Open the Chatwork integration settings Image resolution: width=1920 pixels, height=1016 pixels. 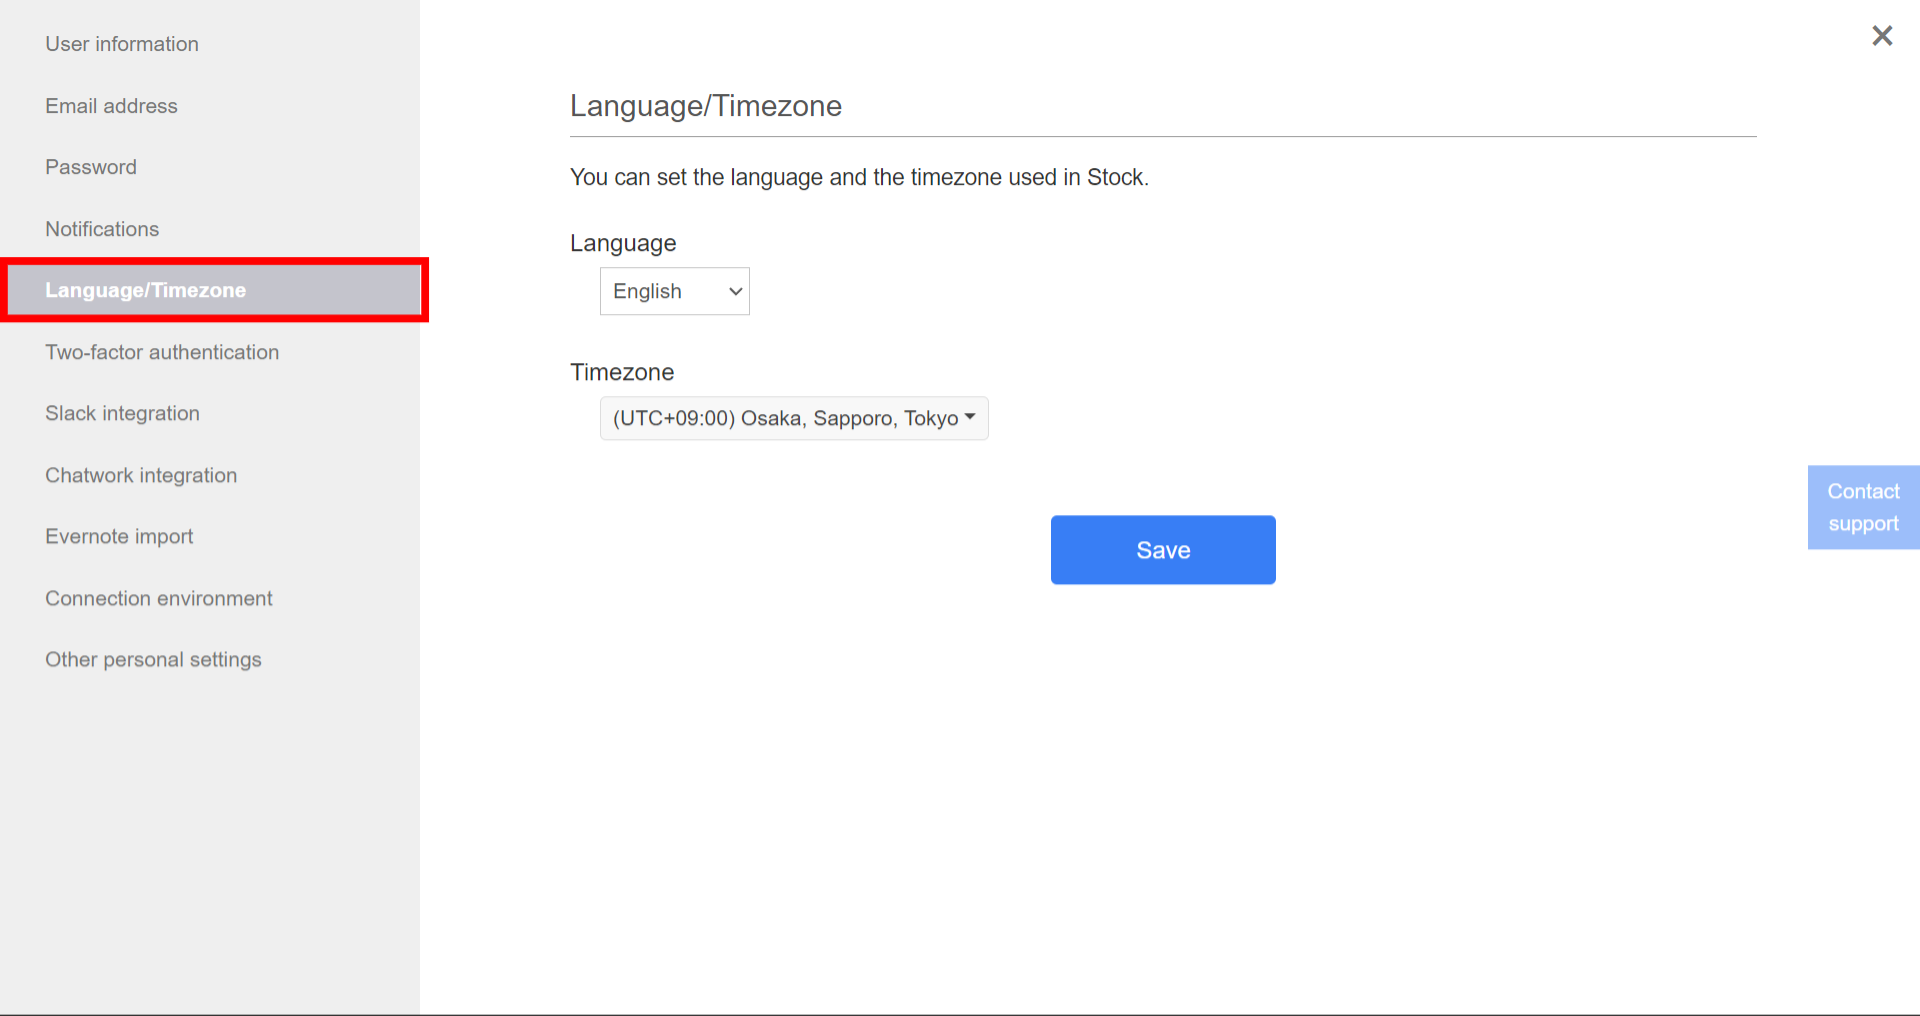click(140, 475)
